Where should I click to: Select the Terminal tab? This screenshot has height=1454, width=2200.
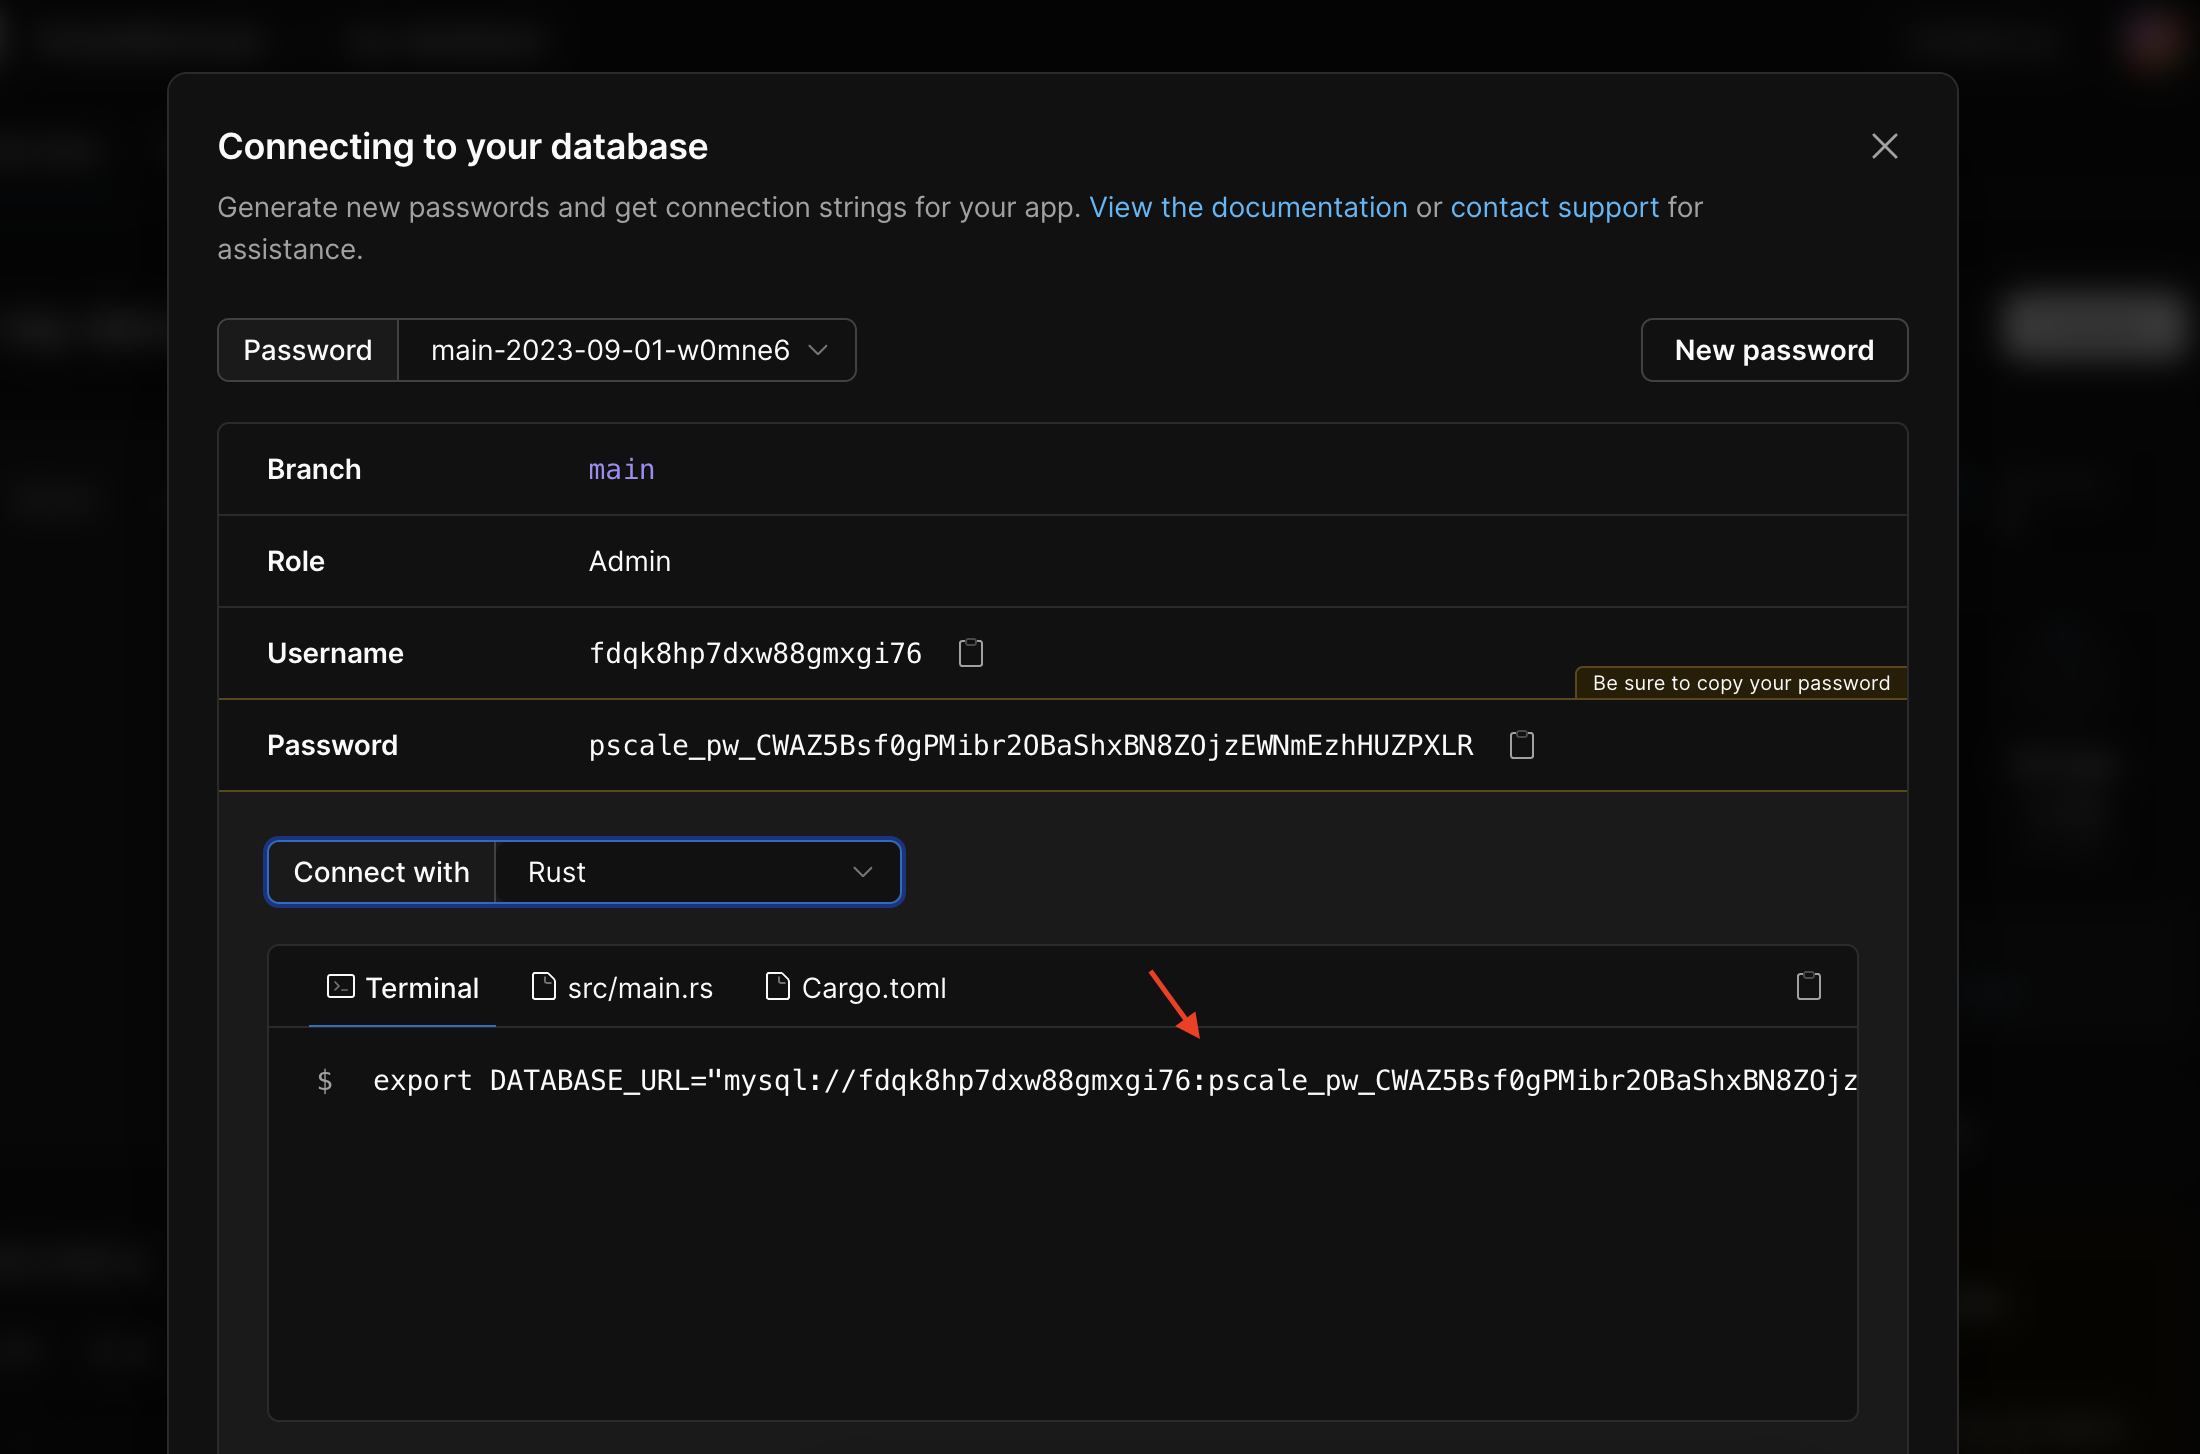pyautogui.click(x=421, y=988)
